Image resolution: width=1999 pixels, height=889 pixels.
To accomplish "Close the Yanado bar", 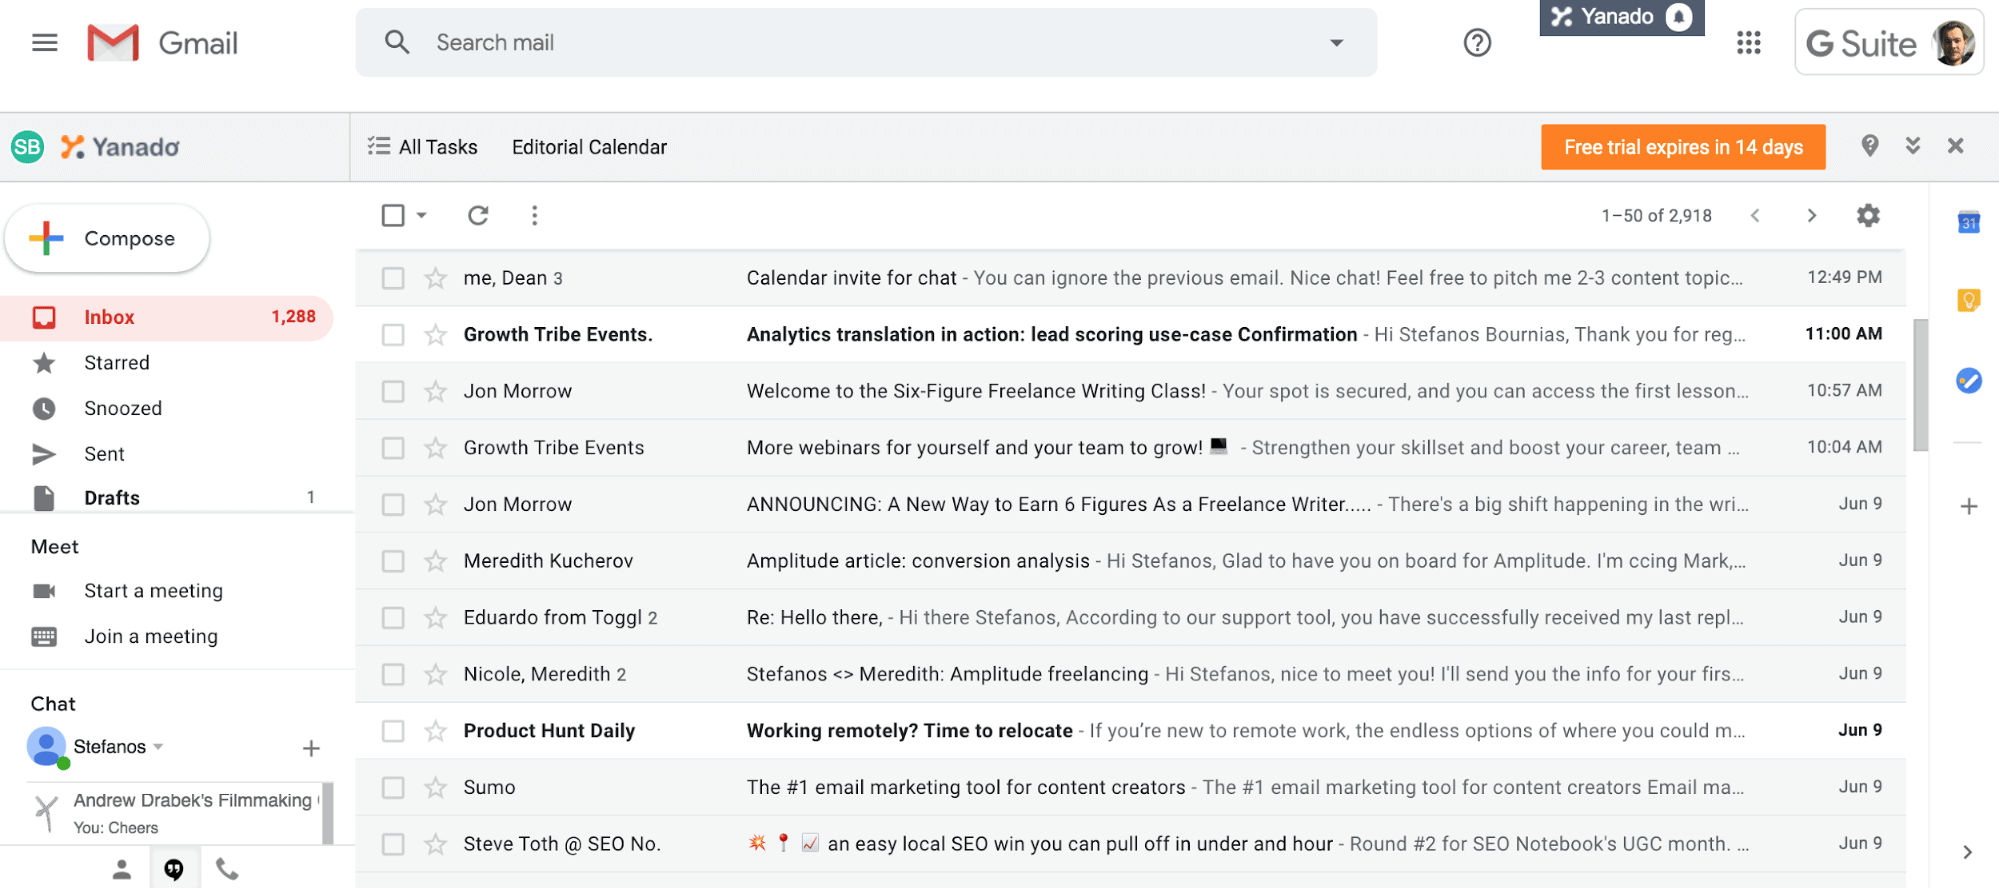I will click(x=1956, y=146).
